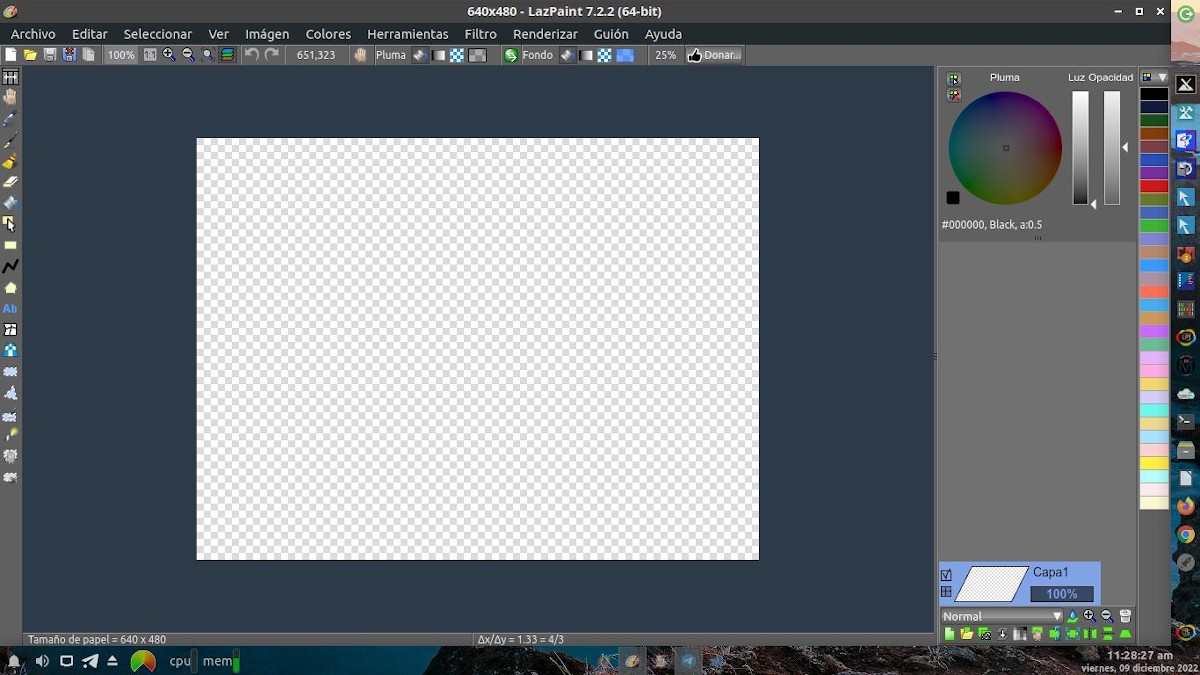Undo the last action

(252, 55)
